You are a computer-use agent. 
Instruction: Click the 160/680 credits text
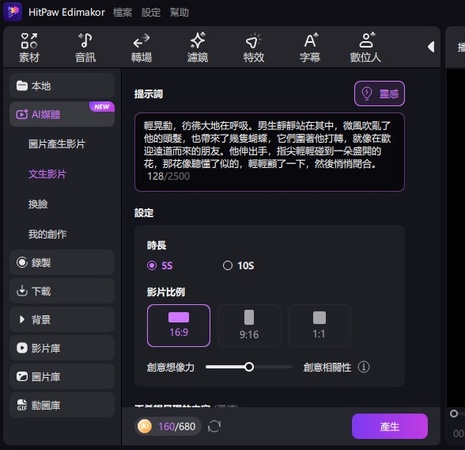[177, 426]
